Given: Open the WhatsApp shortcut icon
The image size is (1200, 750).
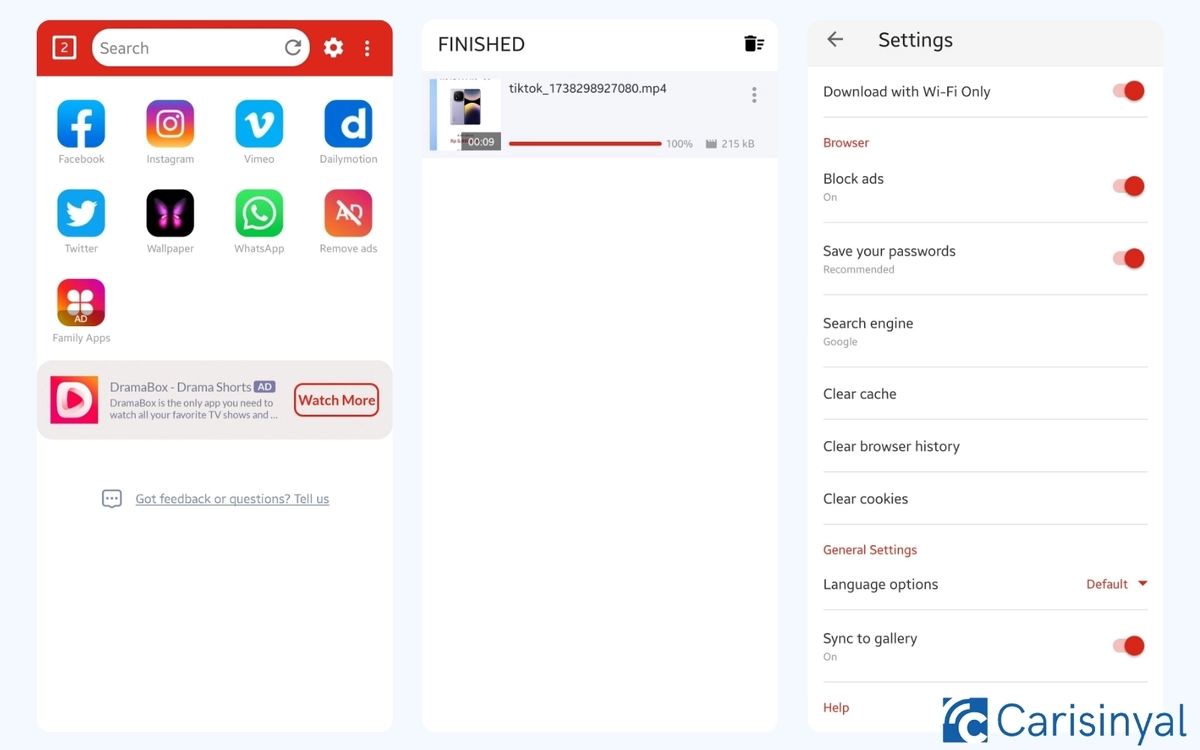Looking at the screenshot, I should point(259,213).
